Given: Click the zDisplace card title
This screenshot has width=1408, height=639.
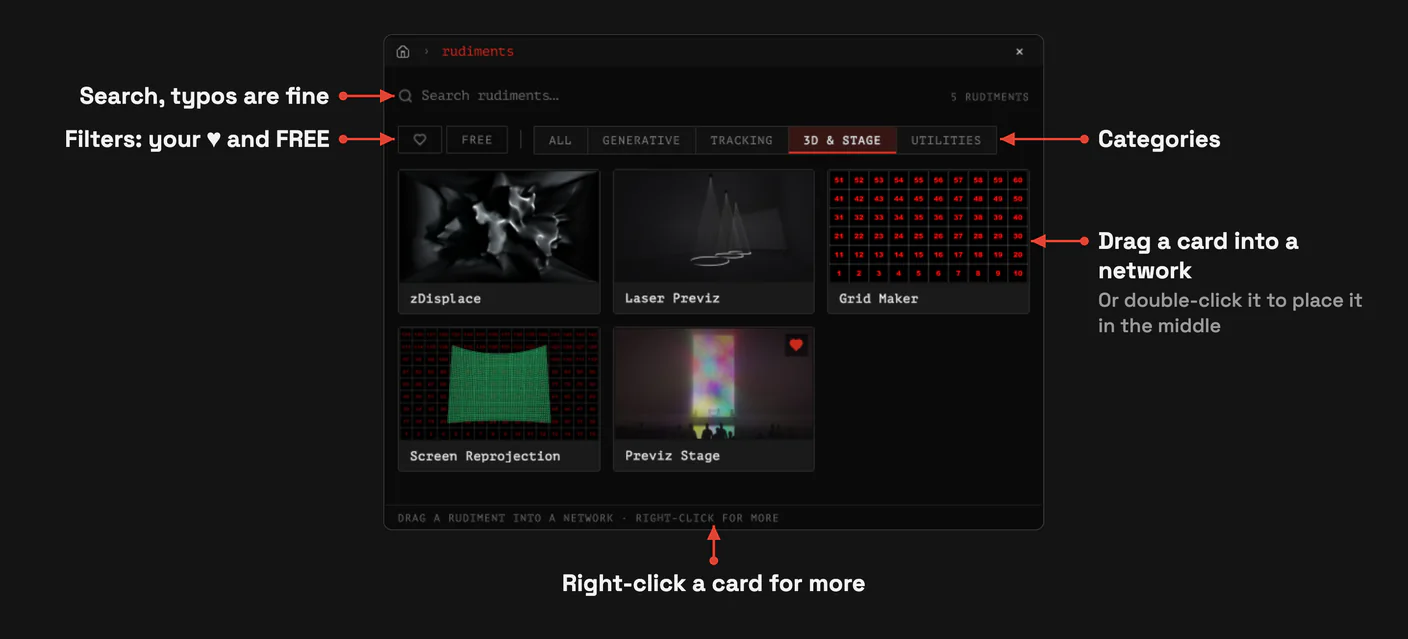Looking at the screenshot, I should (x=445, y=299).
